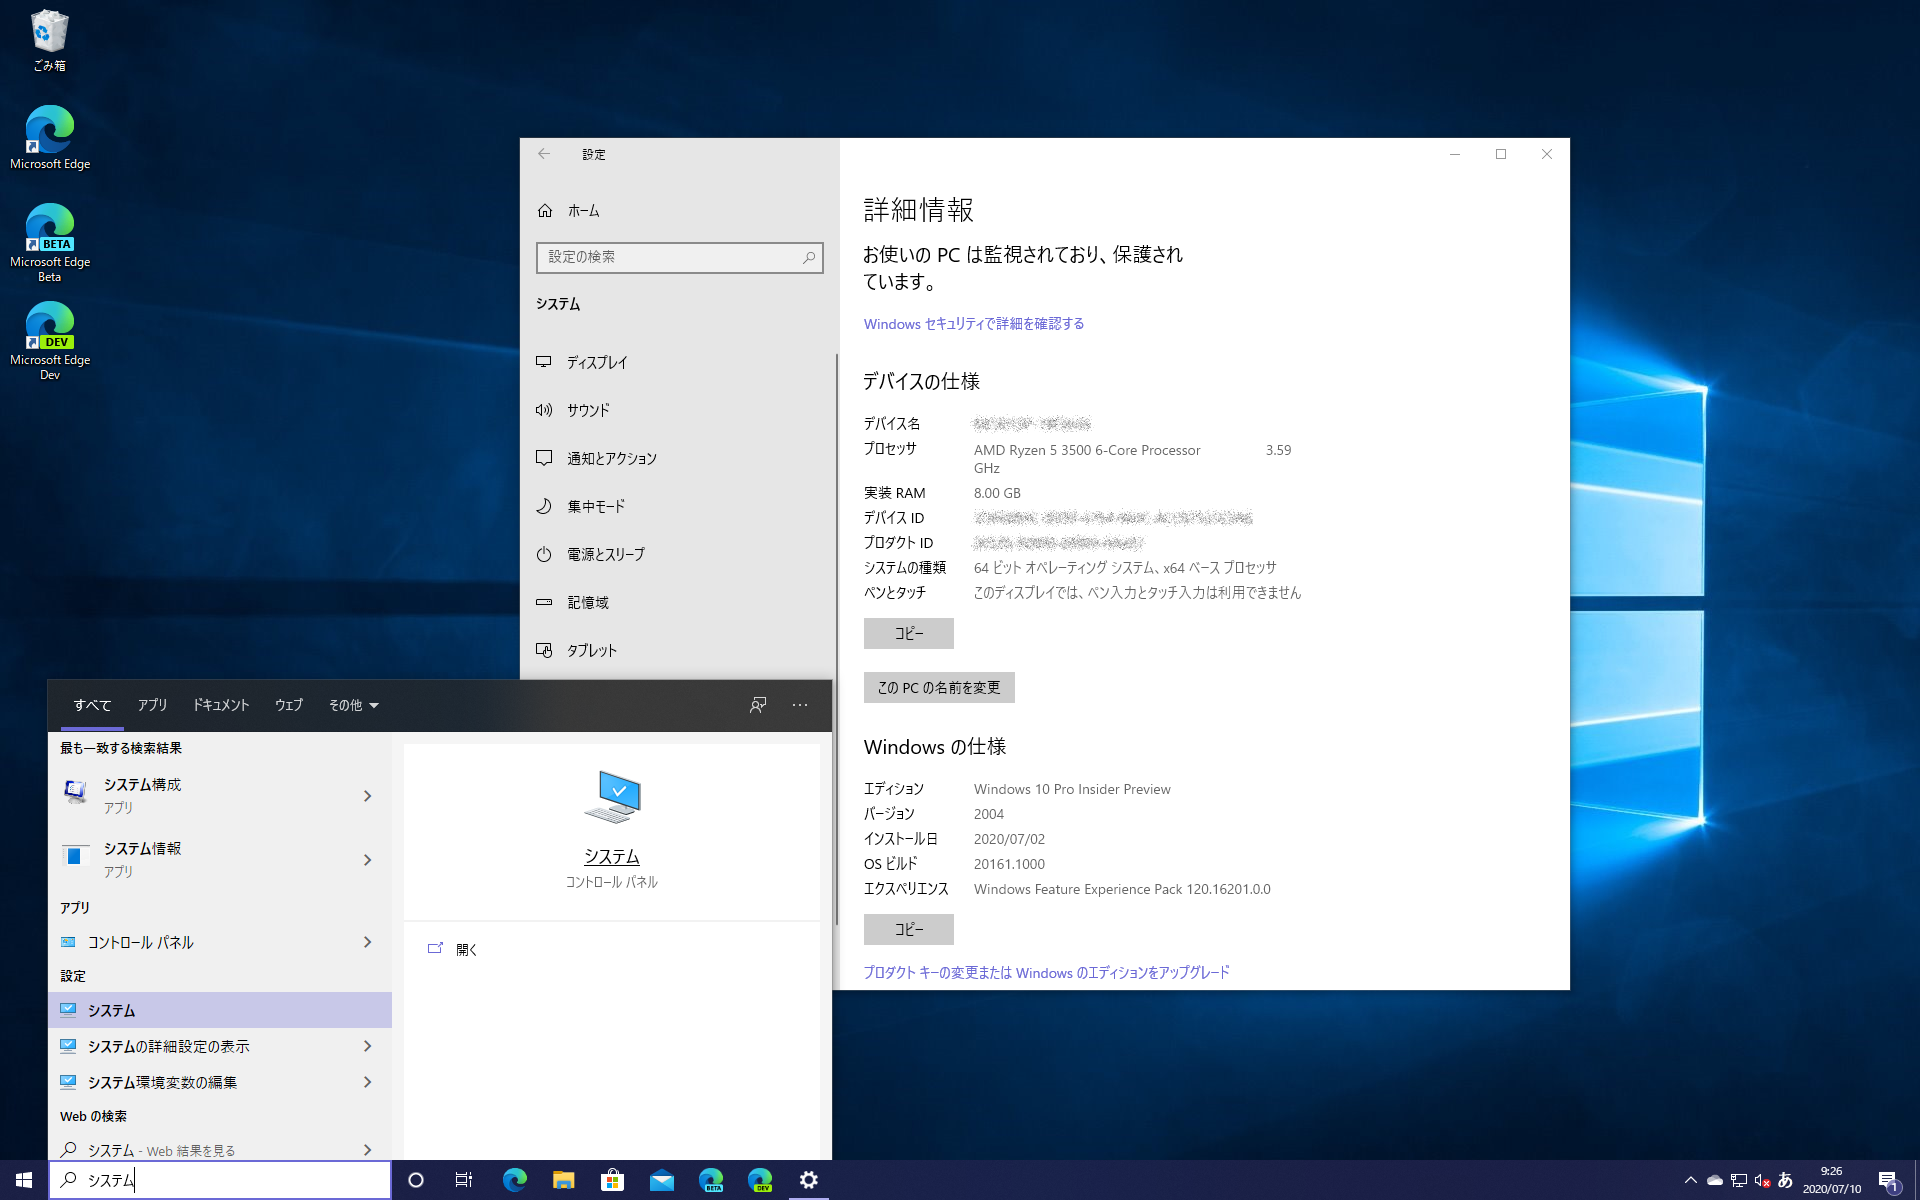This screenshot has width=1920, height=1200.
Task: Launch Edge Dev from taskbar
Action: 759,1180
